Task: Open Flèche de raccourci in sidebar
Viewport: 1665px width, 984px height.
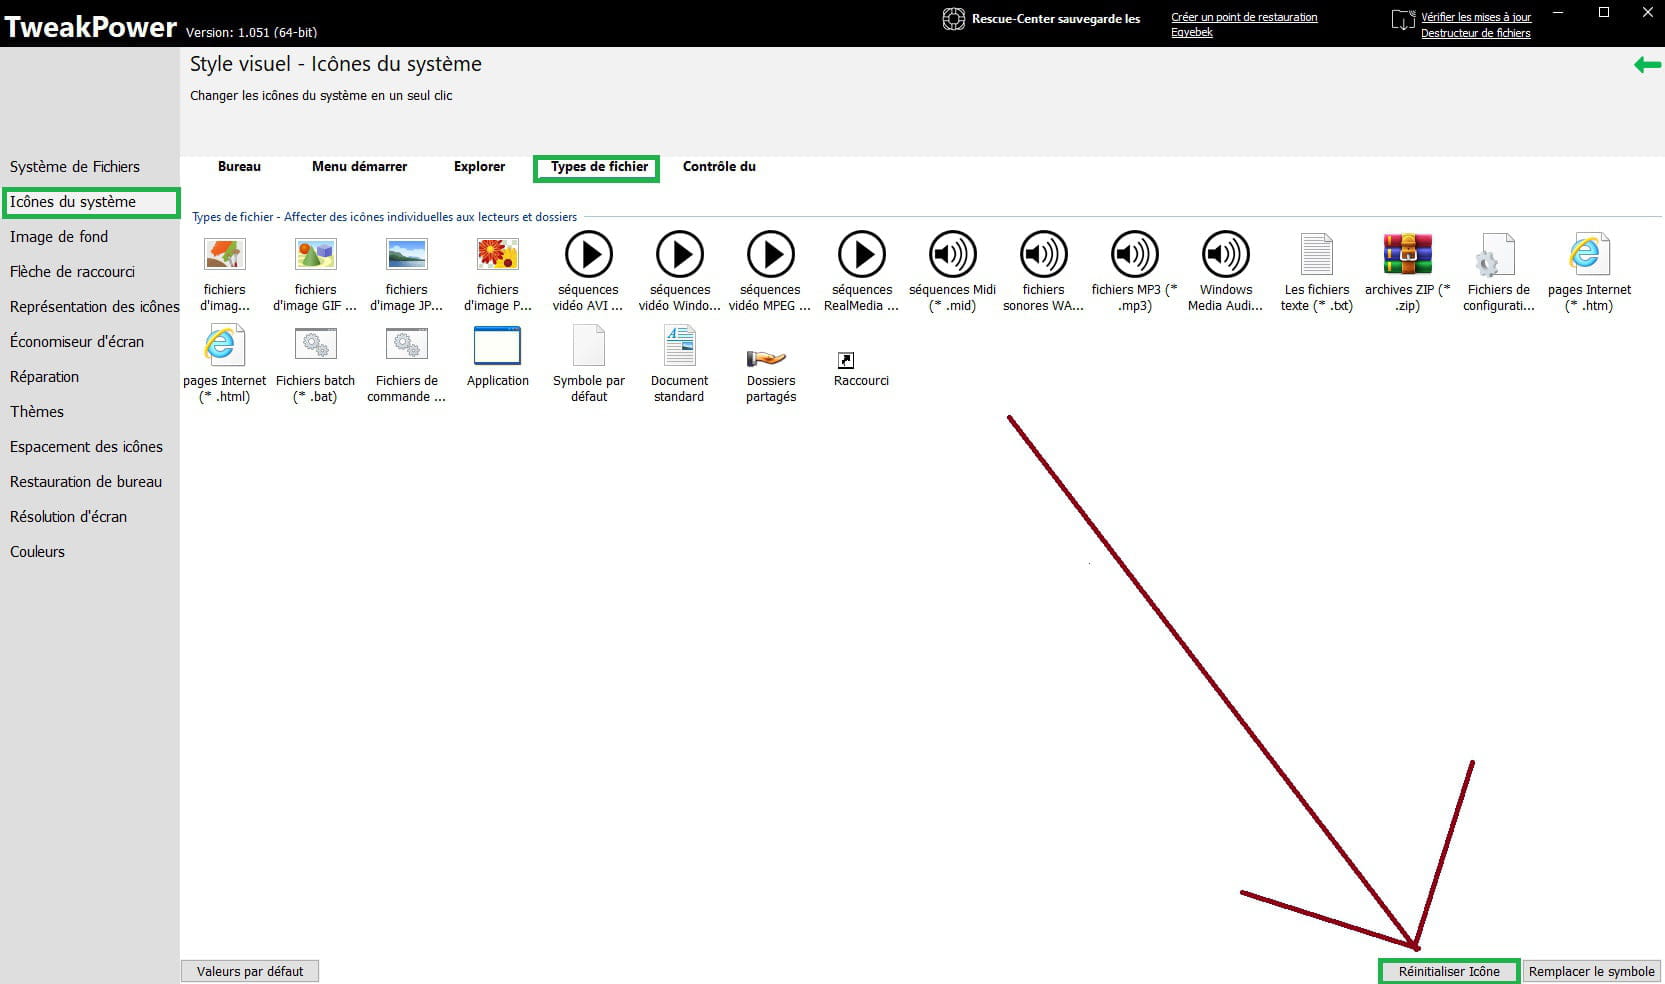Action: click(72, 272)
